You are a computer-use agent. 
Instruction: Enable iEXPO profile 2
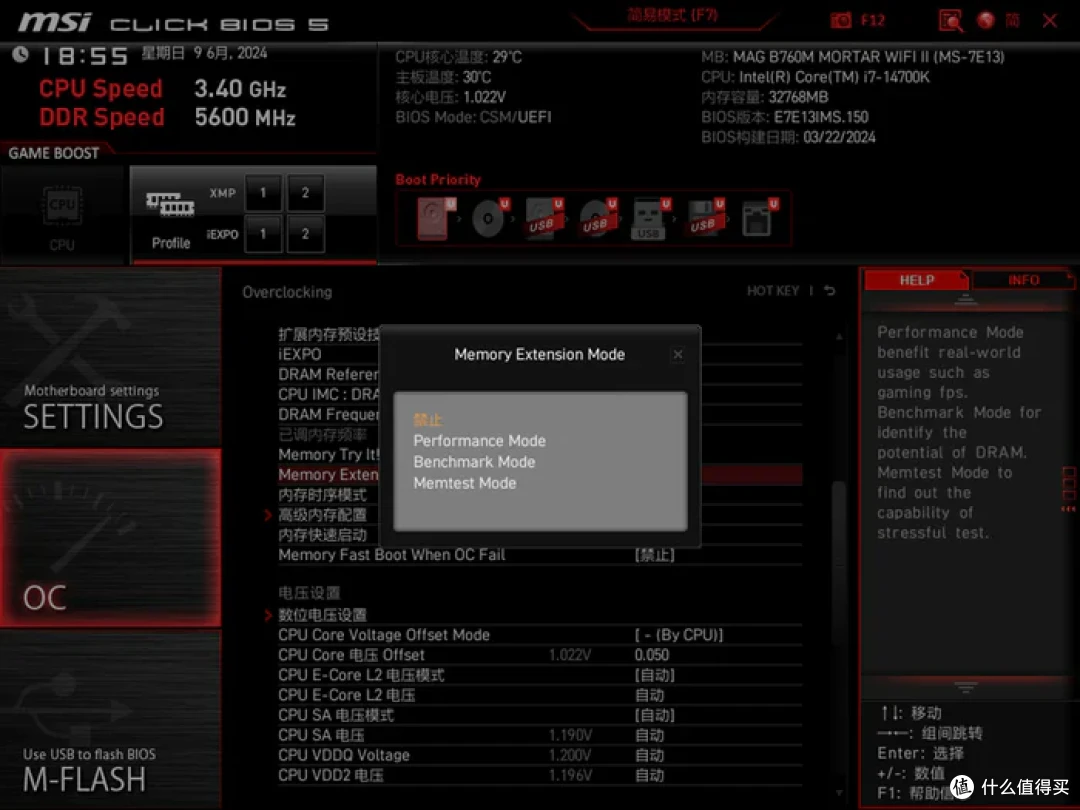click(x=305, y=234)
